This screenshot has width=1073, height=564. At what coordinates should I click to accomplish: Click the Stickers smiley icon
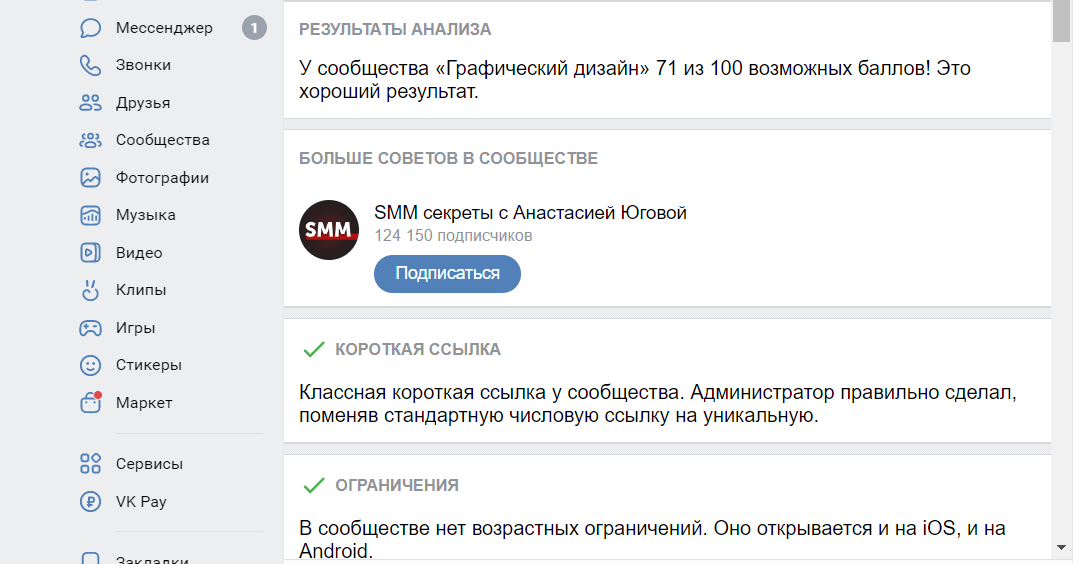tap(91, 365)
